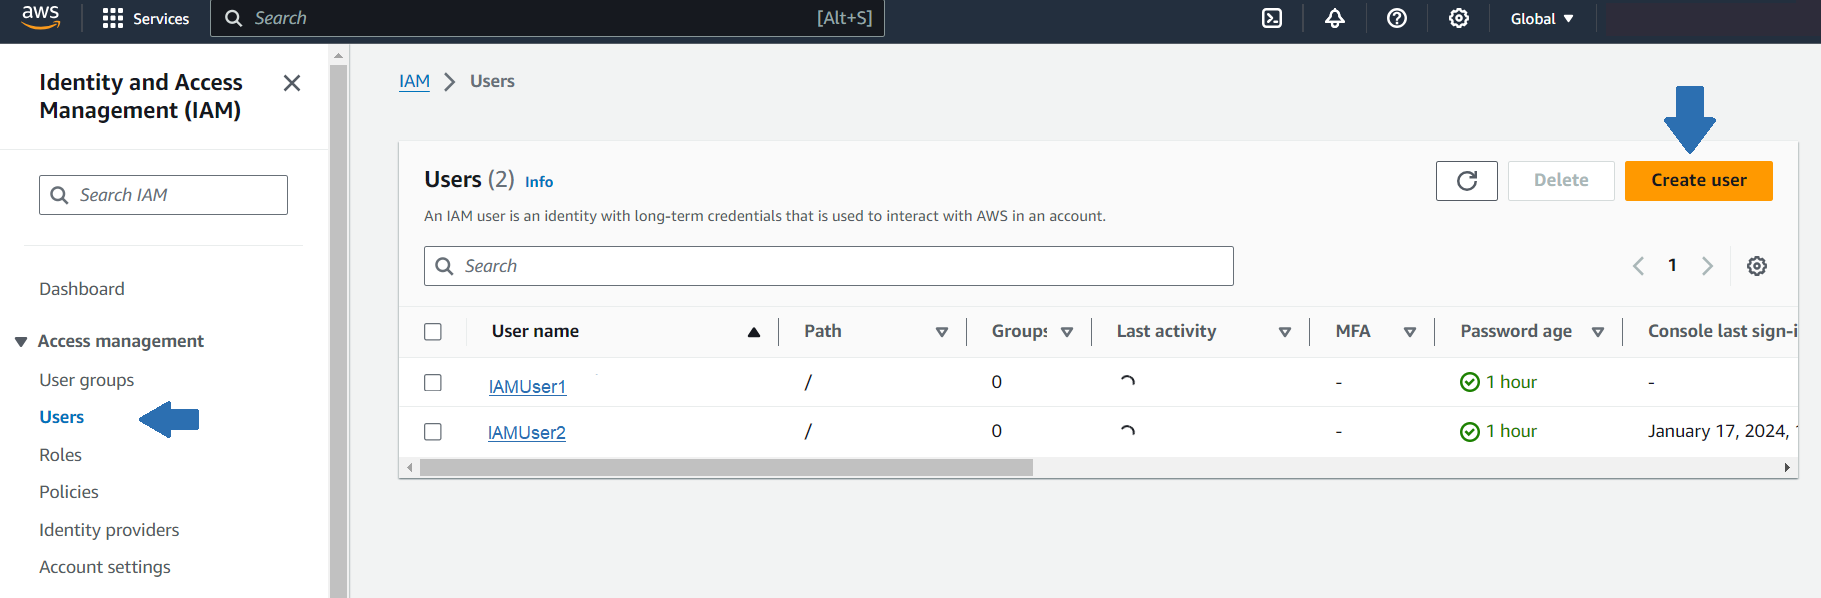Select Users in the sidebar
This screenshot has width=1821, height=598.
tap(62, 417)
